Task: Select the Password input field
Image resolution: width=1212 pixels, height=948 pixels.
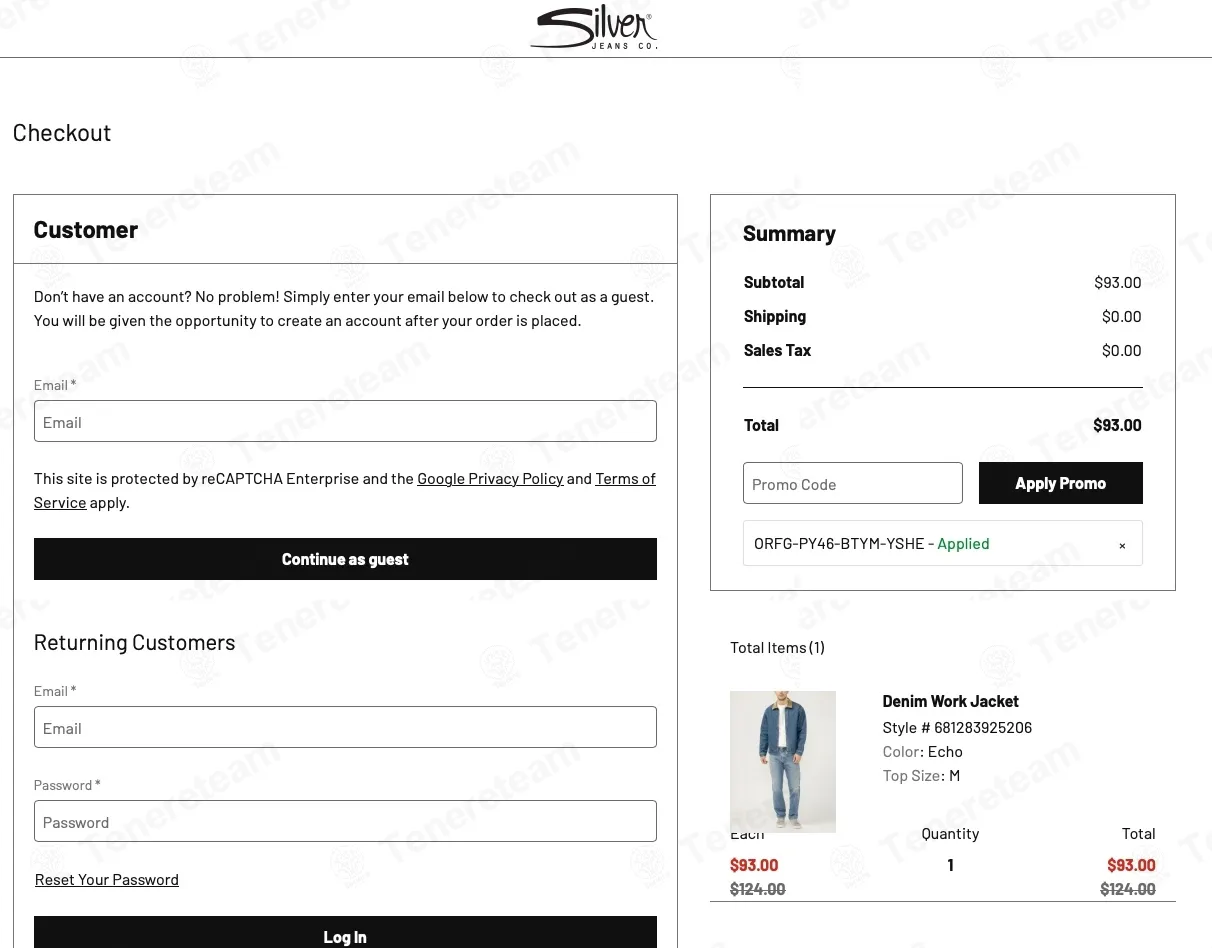Action: point(345,821)
